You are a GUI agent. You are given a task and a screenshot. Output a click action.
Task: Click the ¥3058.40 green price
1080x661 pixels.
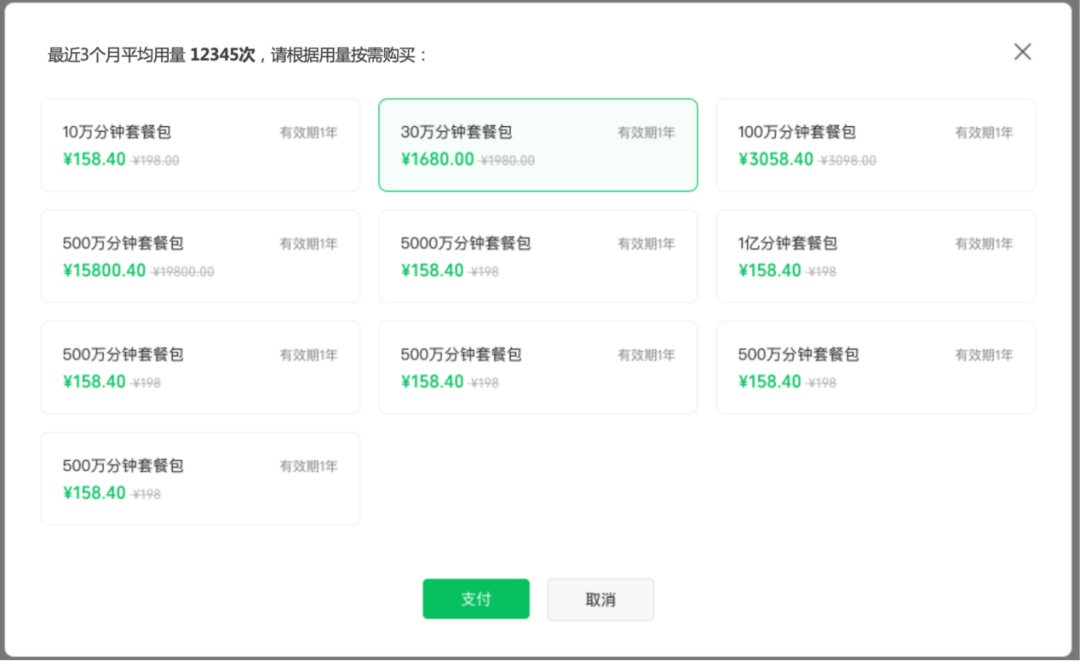775,159
